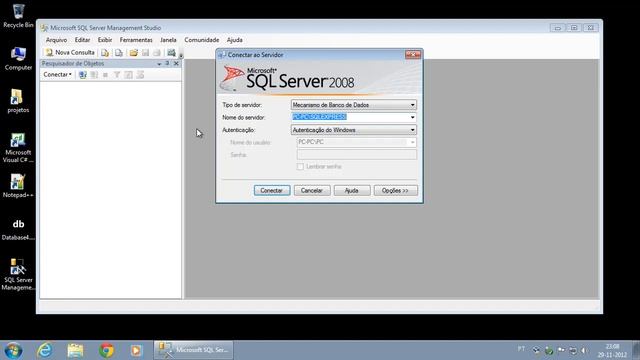Click the disabled Nome do usuário combo box
The width and height of the screenshot is (640, 360).
coord(357,142)
